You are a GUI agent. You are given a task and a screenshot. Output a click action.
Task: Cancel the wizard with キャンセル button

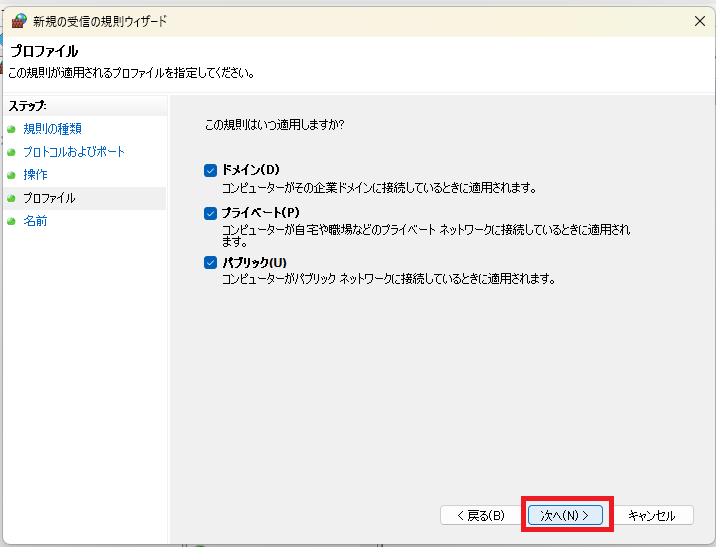tap(652, 515)
